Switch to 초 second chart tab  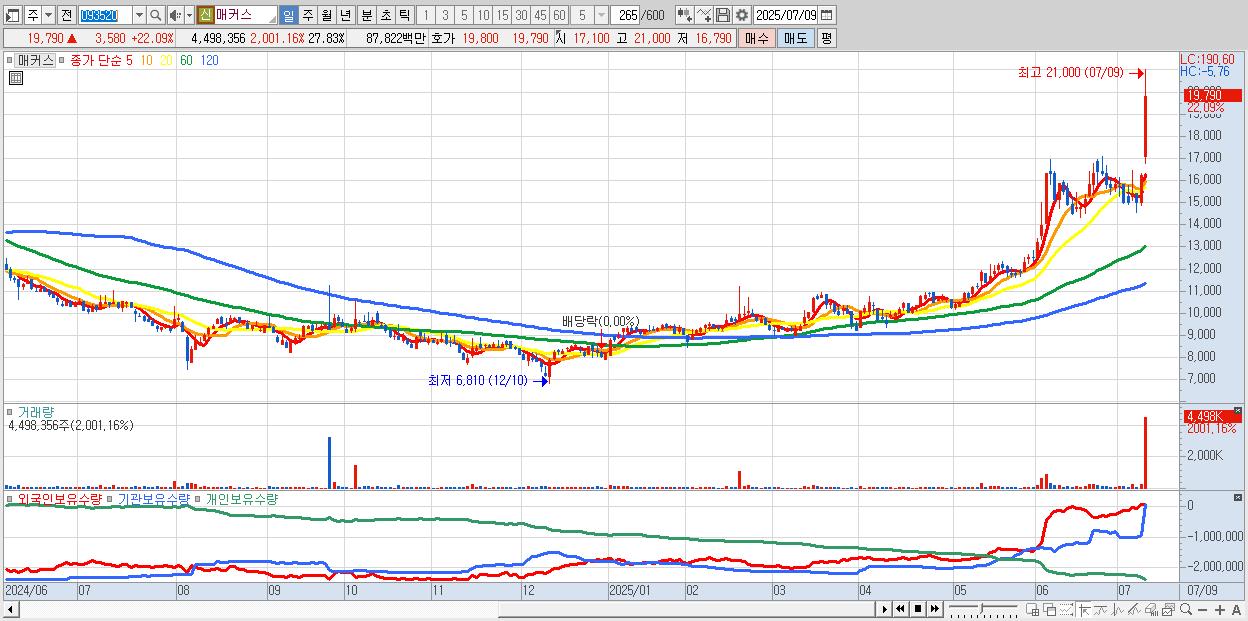(385, 15)
